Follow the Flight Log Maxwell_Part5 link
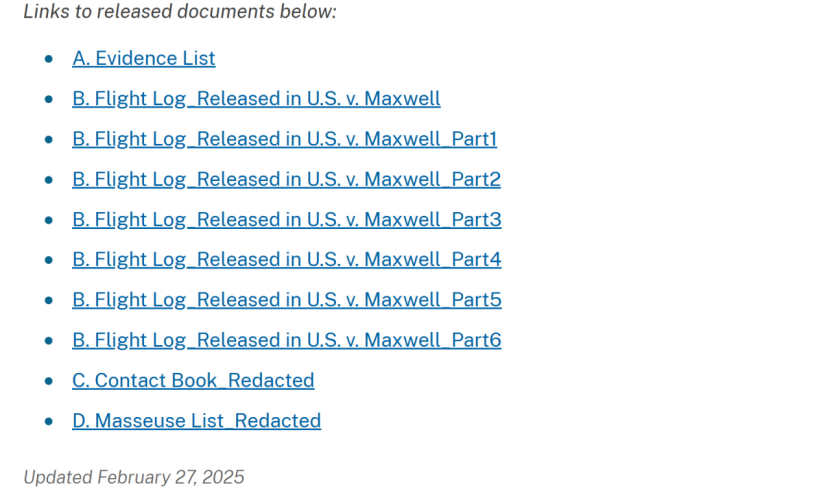This screenshot has height=489, width=830. click(287, 300)
